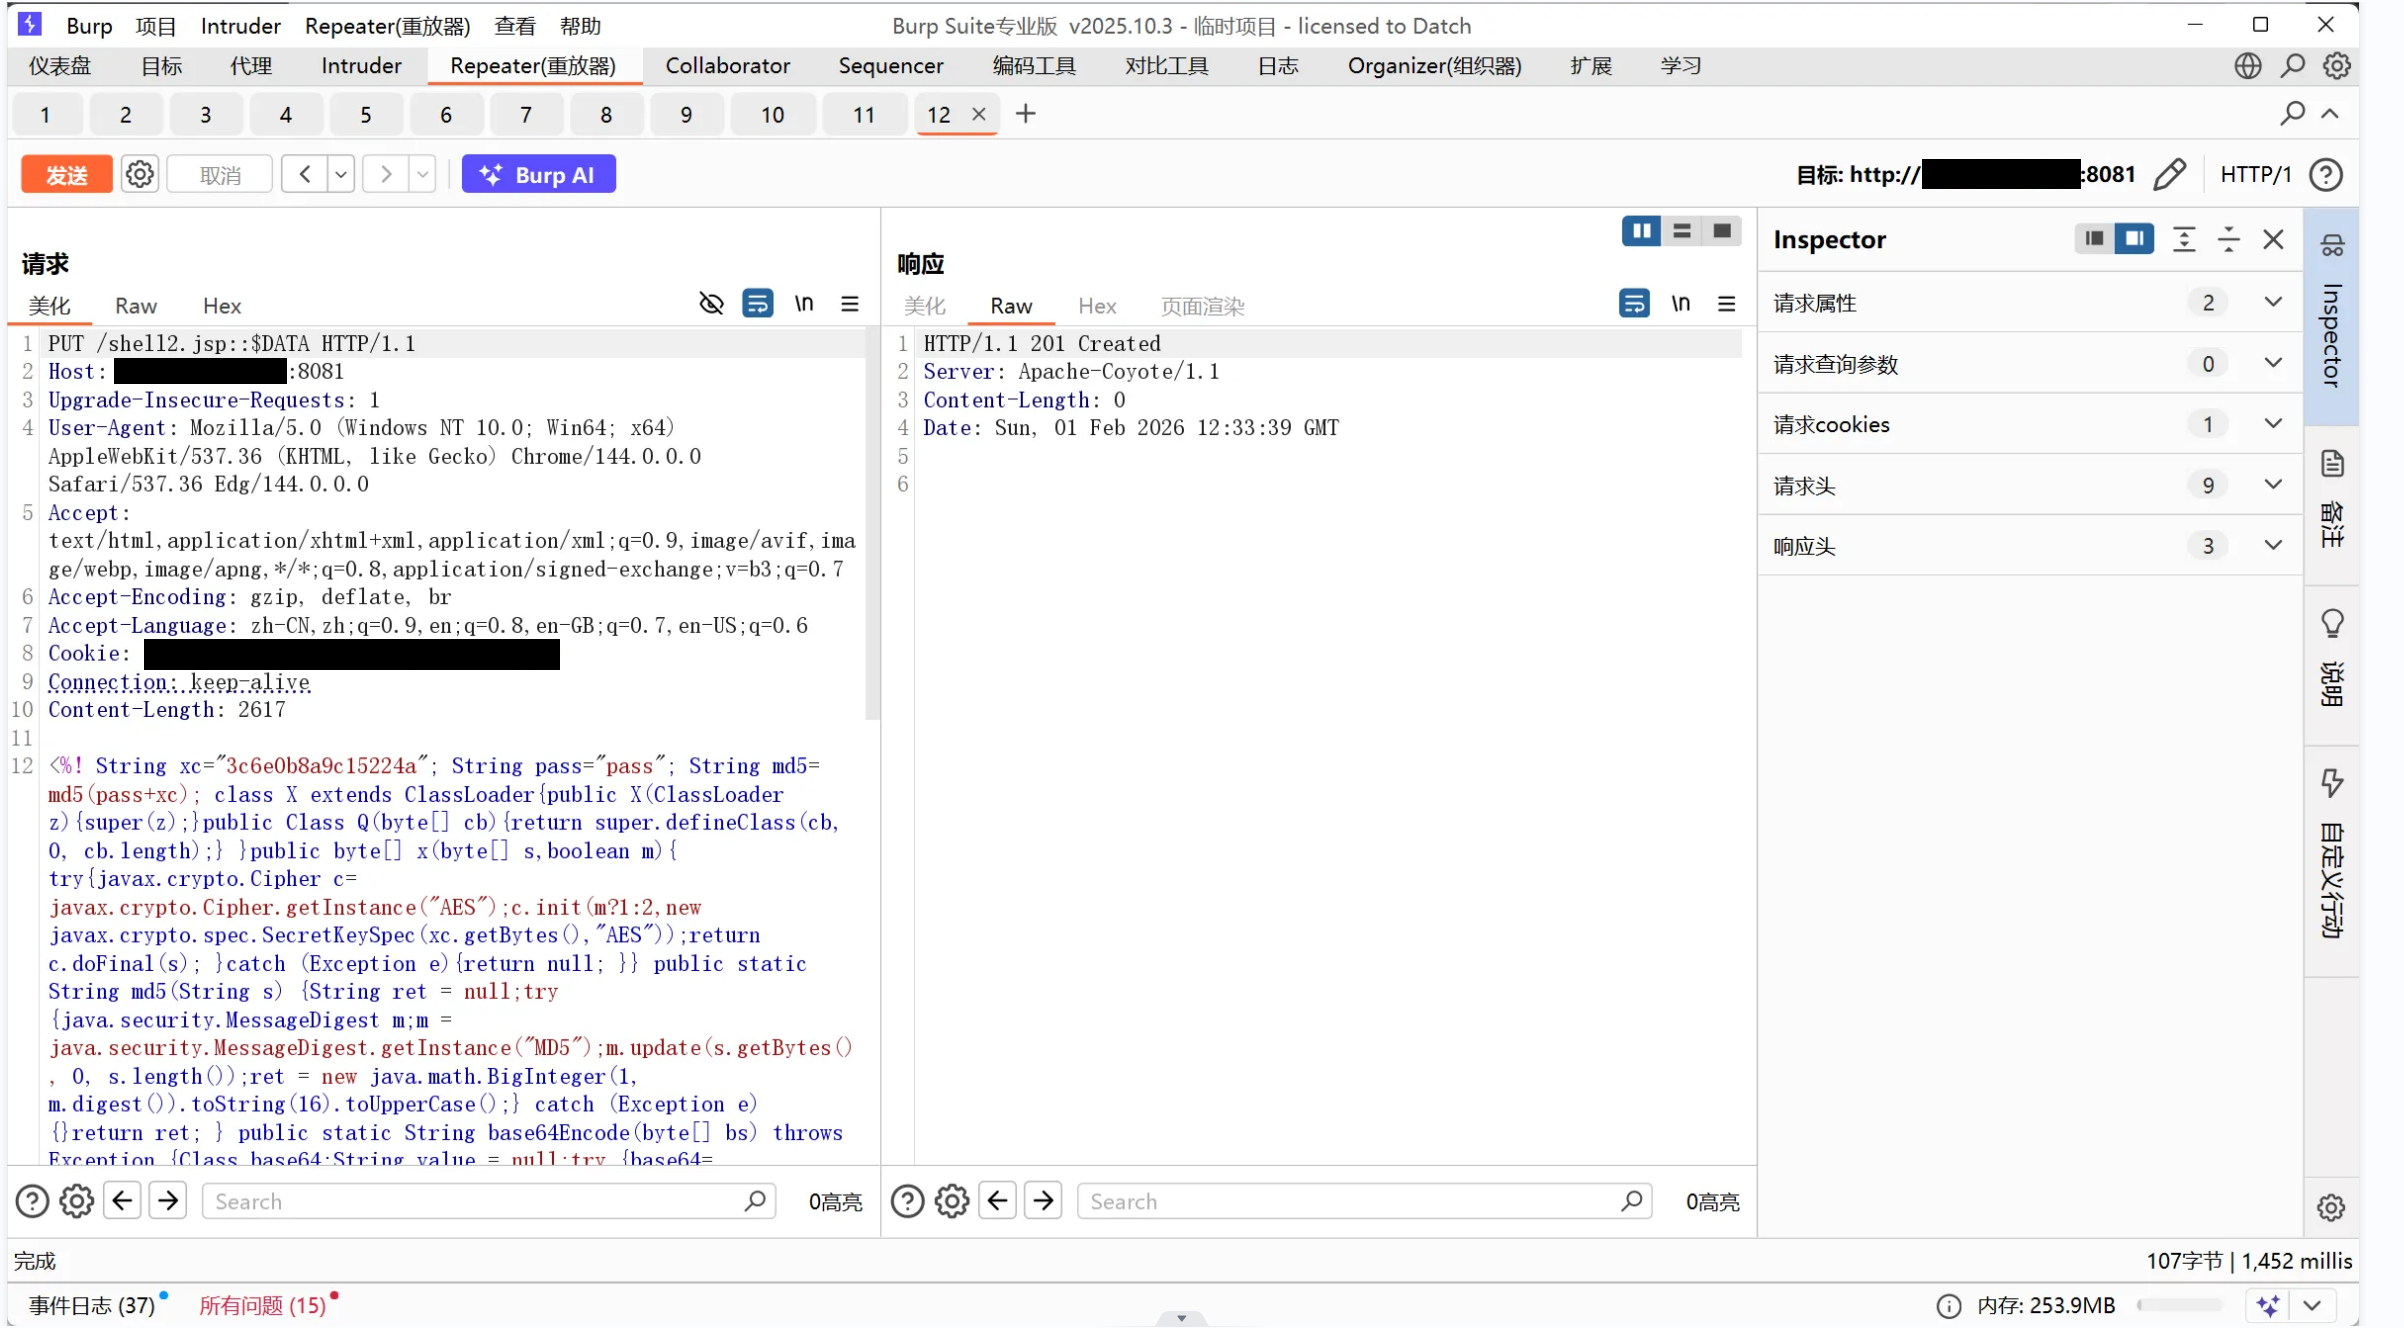Open the 项目 menu

pyautogui.click(x=156, y=26)
